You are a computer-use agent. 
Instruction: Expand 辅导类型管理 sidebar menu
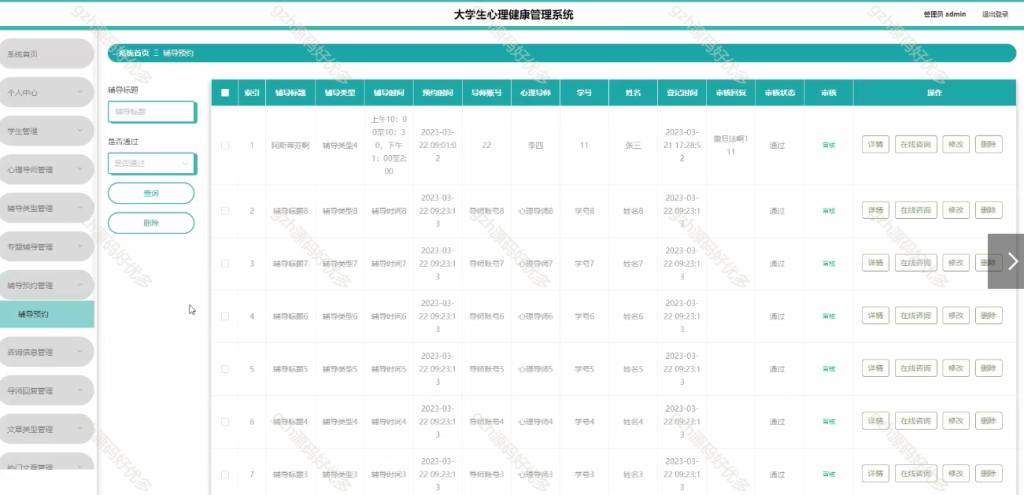[x=47, y=208]
